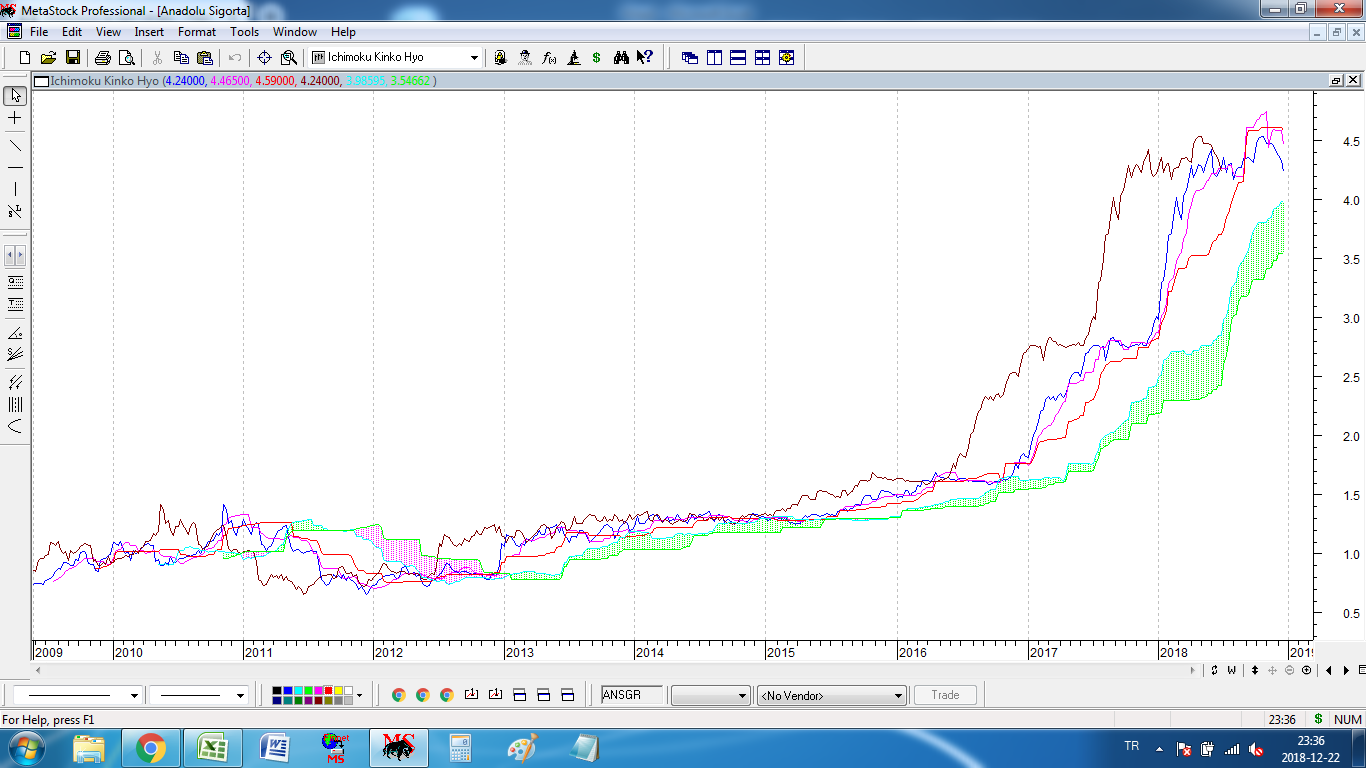Click the What's This help pointer icon
This screenshot has width=1366, height=768.
coord(645,58)
